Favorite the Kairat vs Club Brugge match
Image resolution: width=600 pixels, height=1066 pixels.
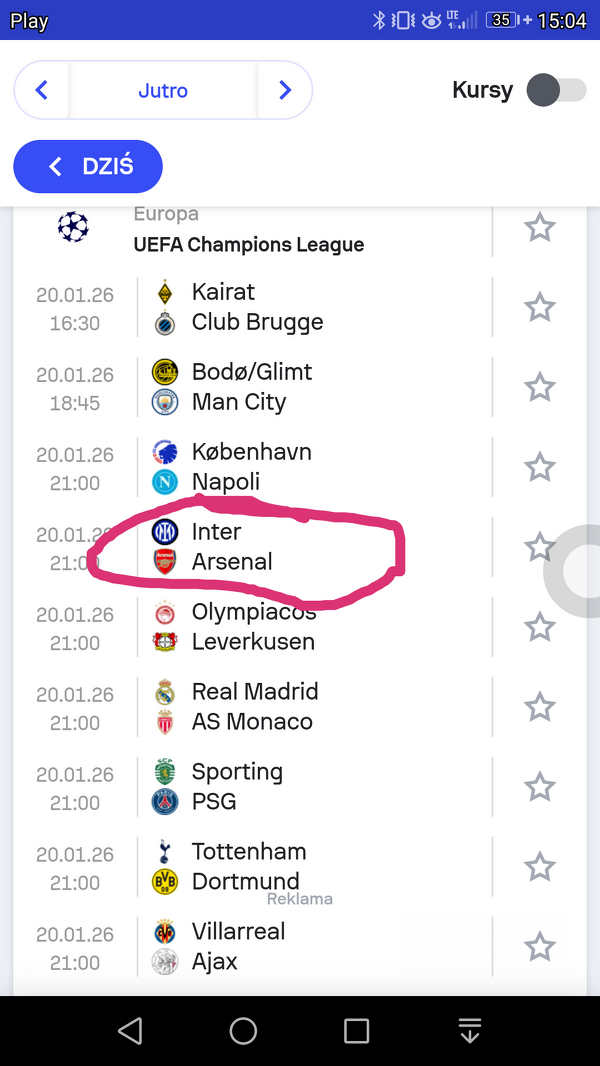[540, 307]
